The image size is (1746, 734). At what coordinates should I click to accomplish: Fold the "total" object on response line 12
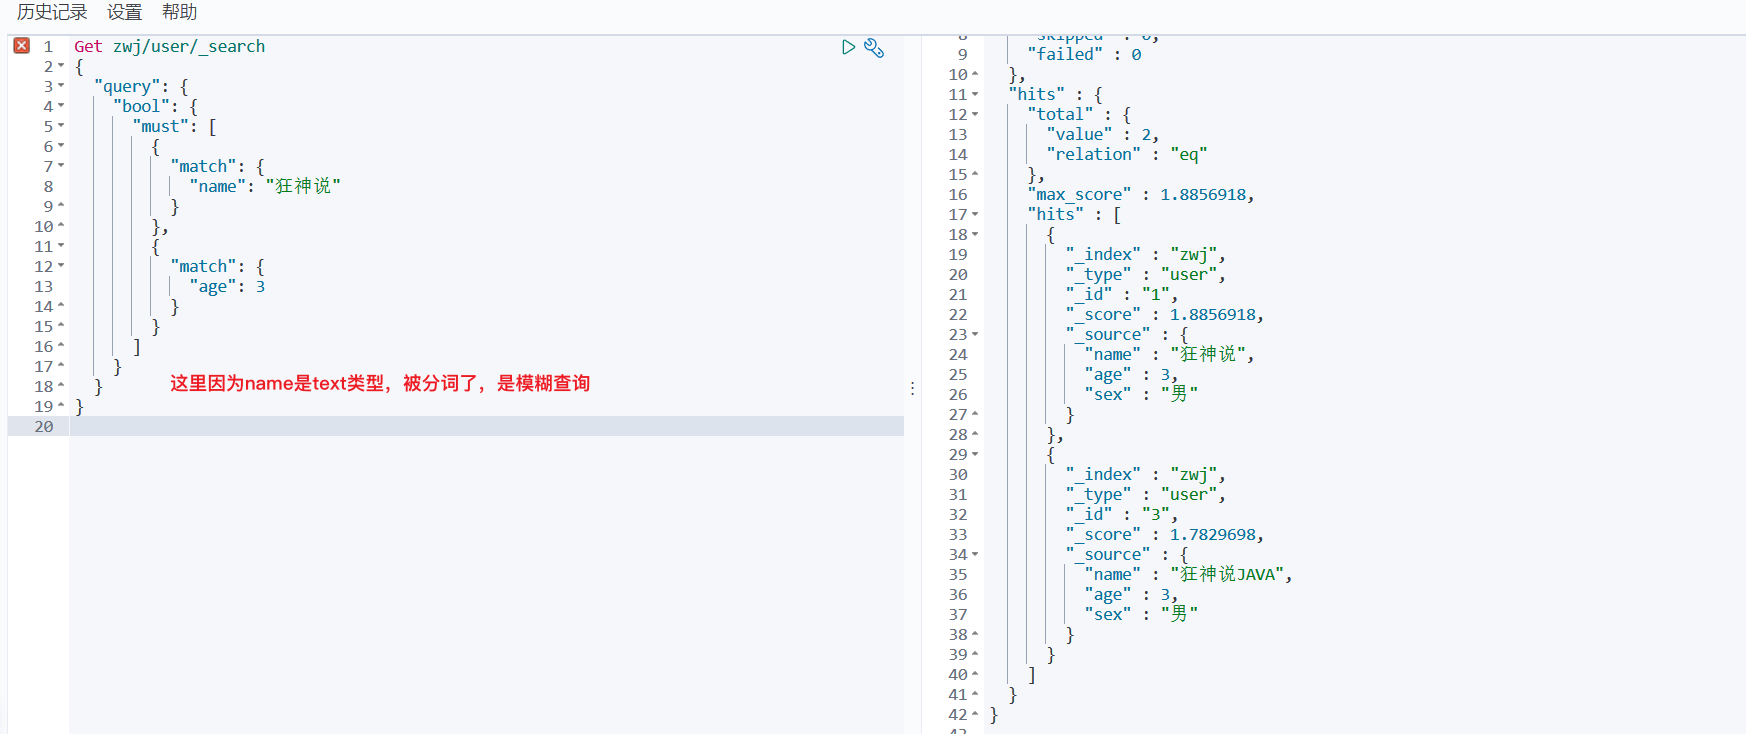point(975,114)
